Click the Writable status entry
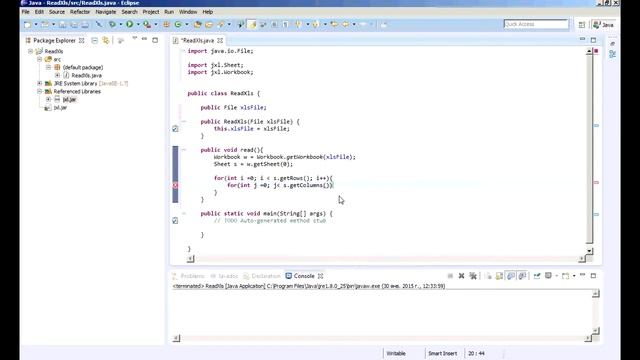Image resolution: width=640 pixels, height=360 pixels. pyautogui.click(x=396, y=353)
